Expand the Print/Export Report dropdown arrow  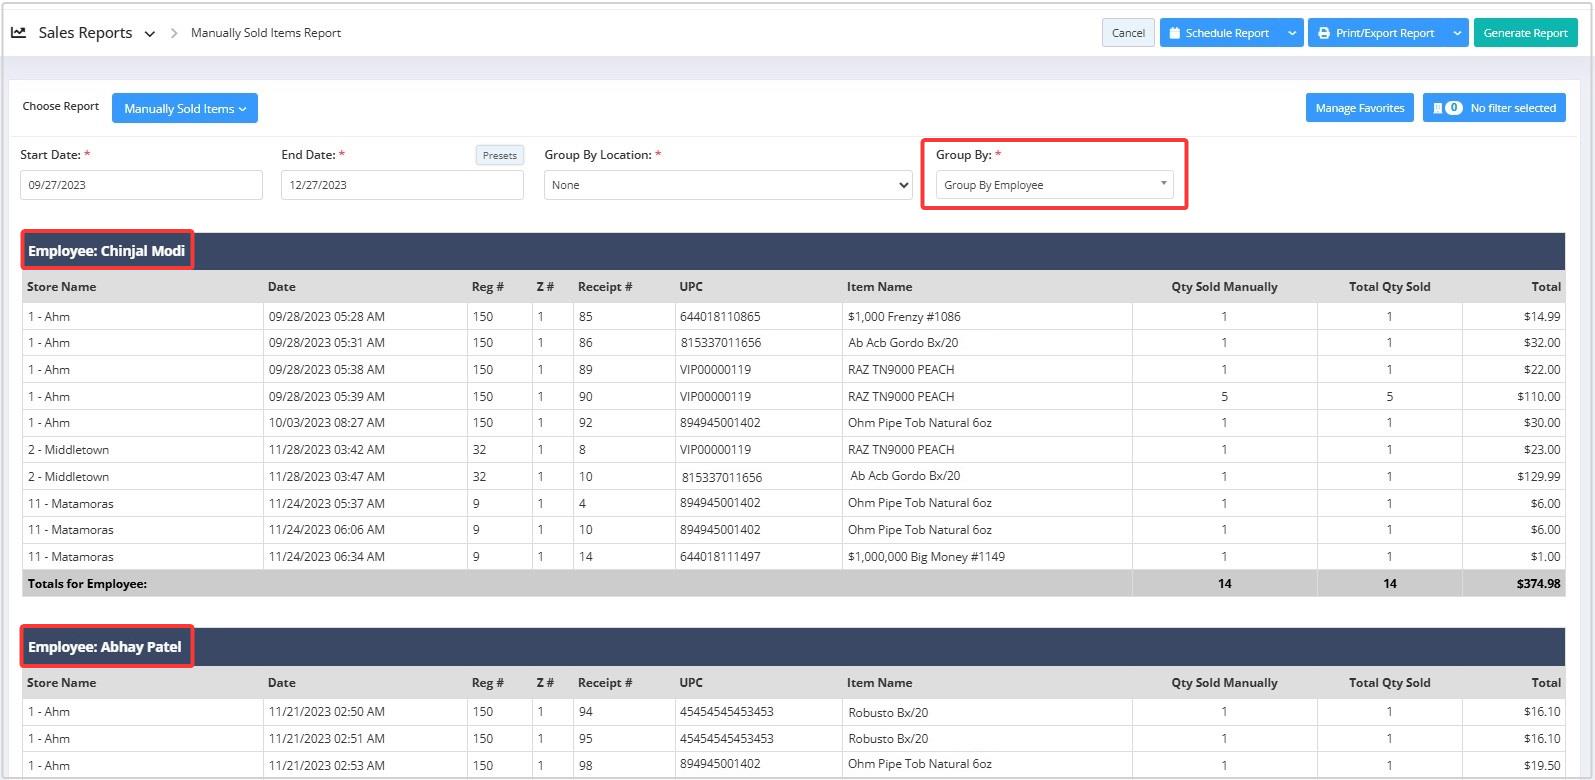(x=1457, y=33)
